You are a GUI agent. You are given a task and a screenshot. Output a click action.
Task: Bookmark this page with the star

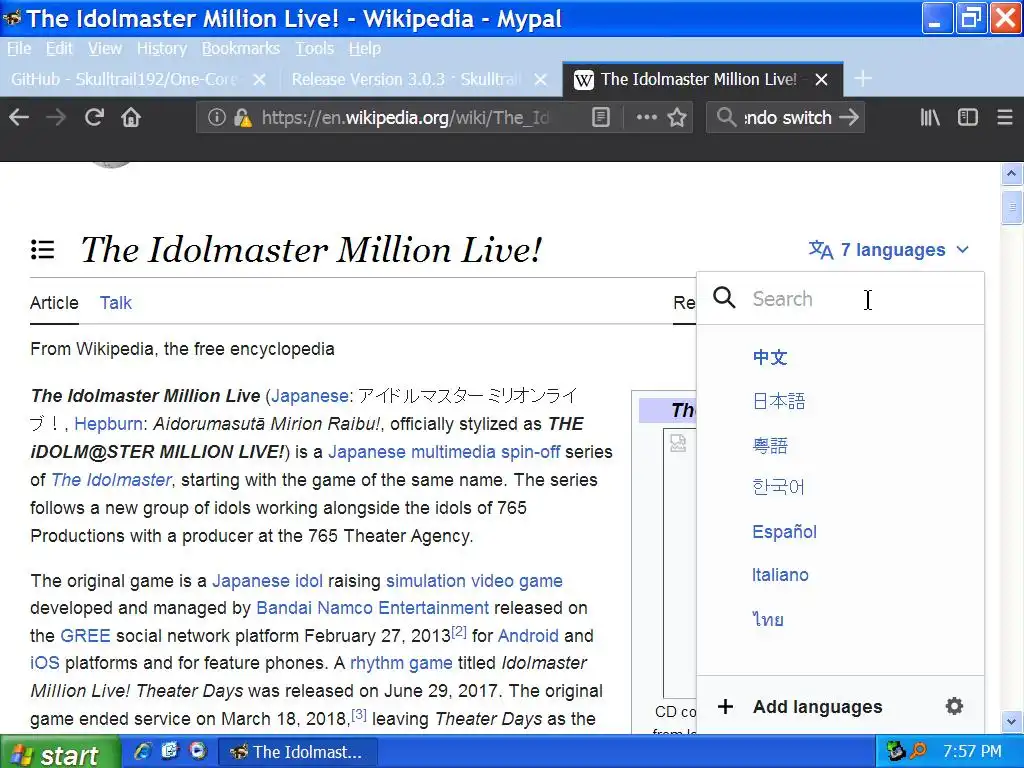click(677, 118)
